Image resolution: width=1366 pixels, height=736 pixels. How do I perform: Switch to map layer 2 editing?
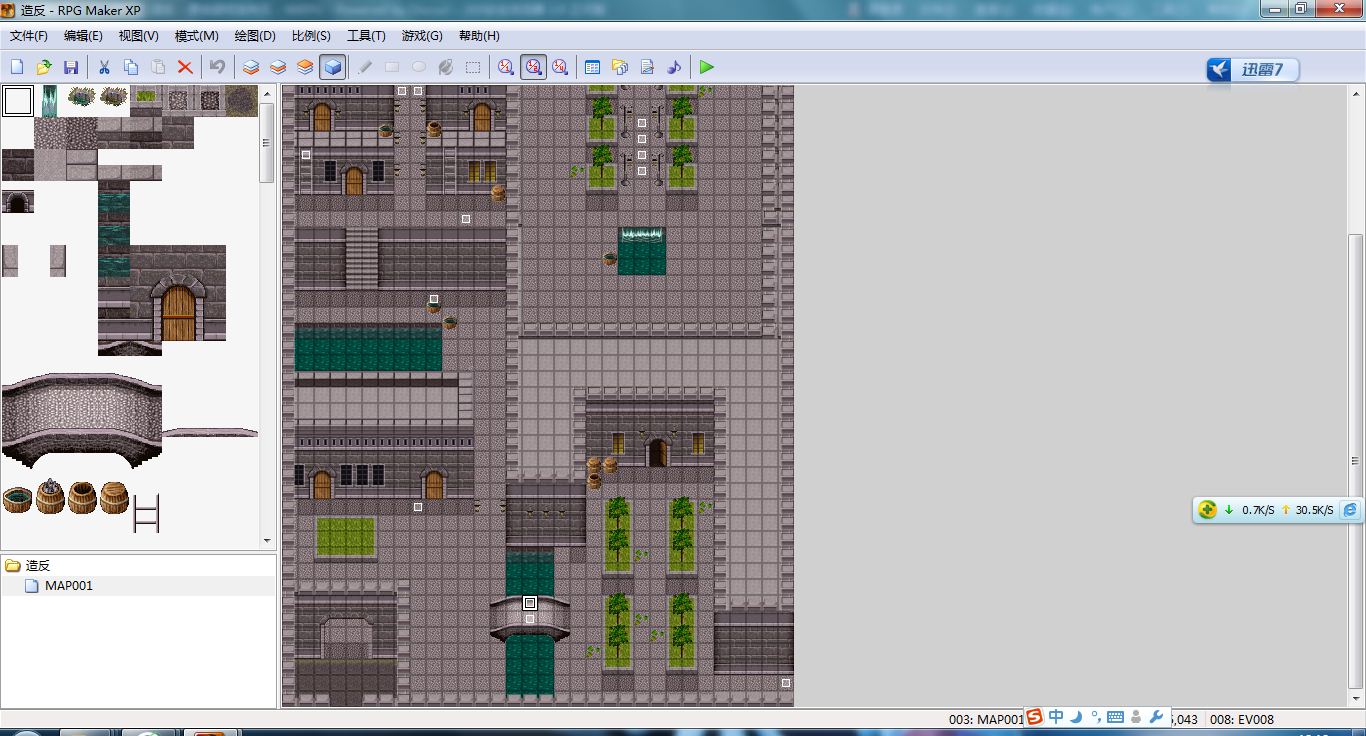point(278,67)
